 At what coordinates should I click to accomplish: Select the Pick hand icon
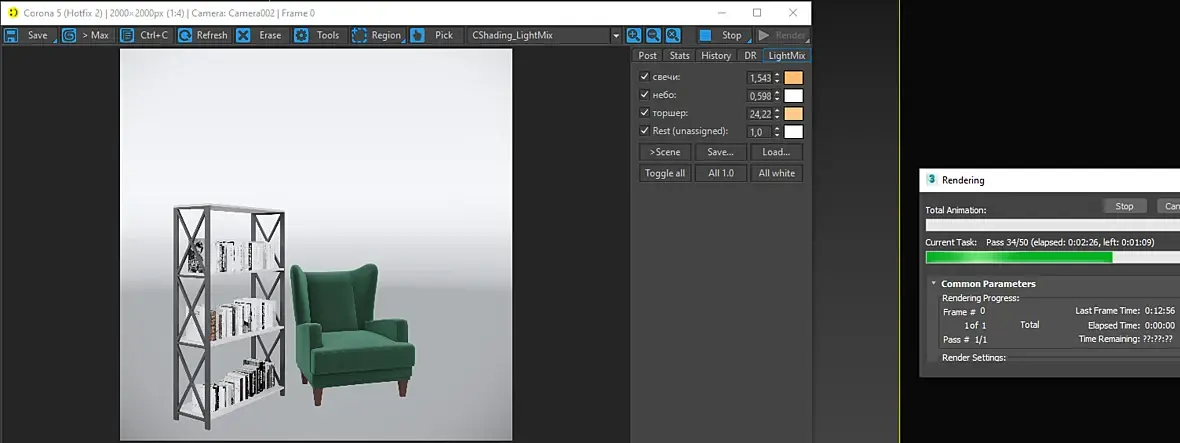(x=418, y=35)
